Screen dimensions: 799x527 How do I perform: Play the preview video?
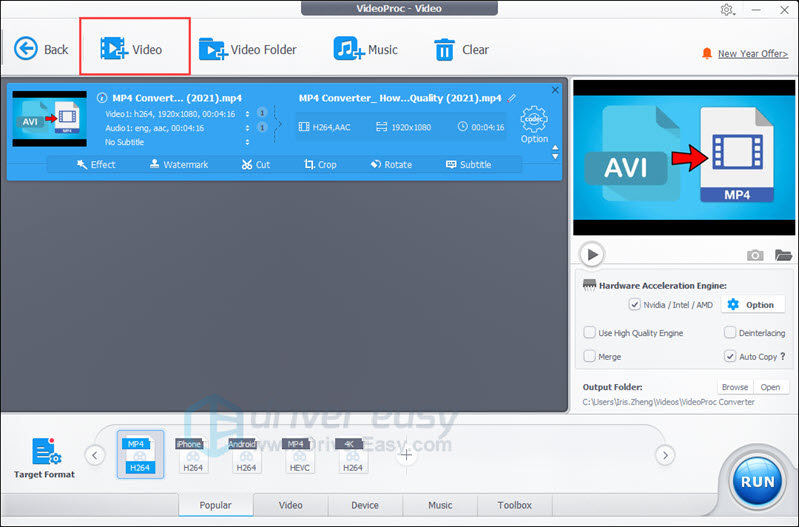(592, 254)
